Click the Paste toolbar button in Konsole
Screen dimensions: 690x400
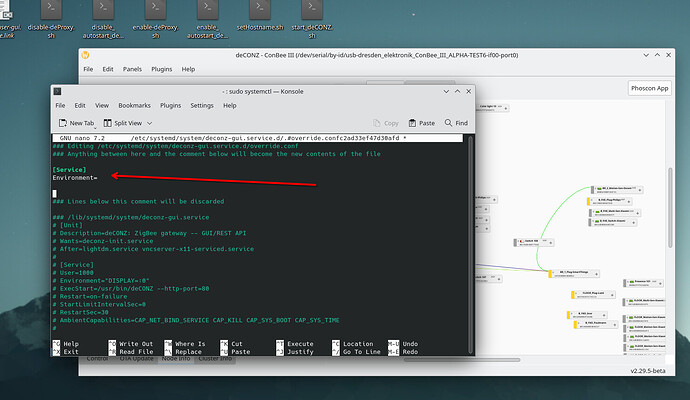pyautogui.click(x=422, y=123)
